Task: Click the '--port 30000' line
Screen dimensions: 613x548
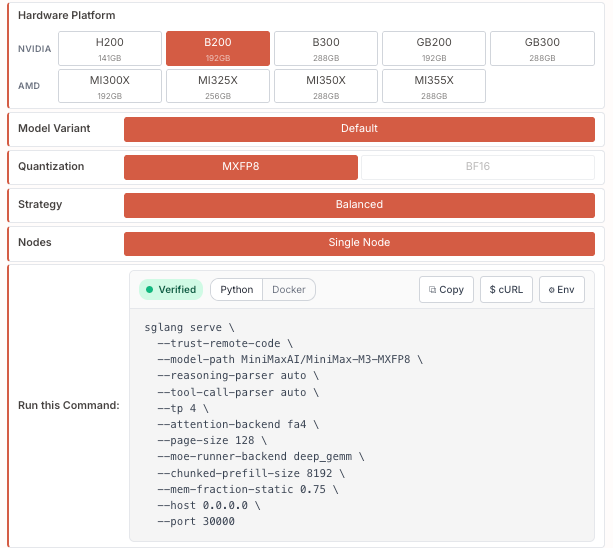Action: pyautogui.click(x=196, y=521)
